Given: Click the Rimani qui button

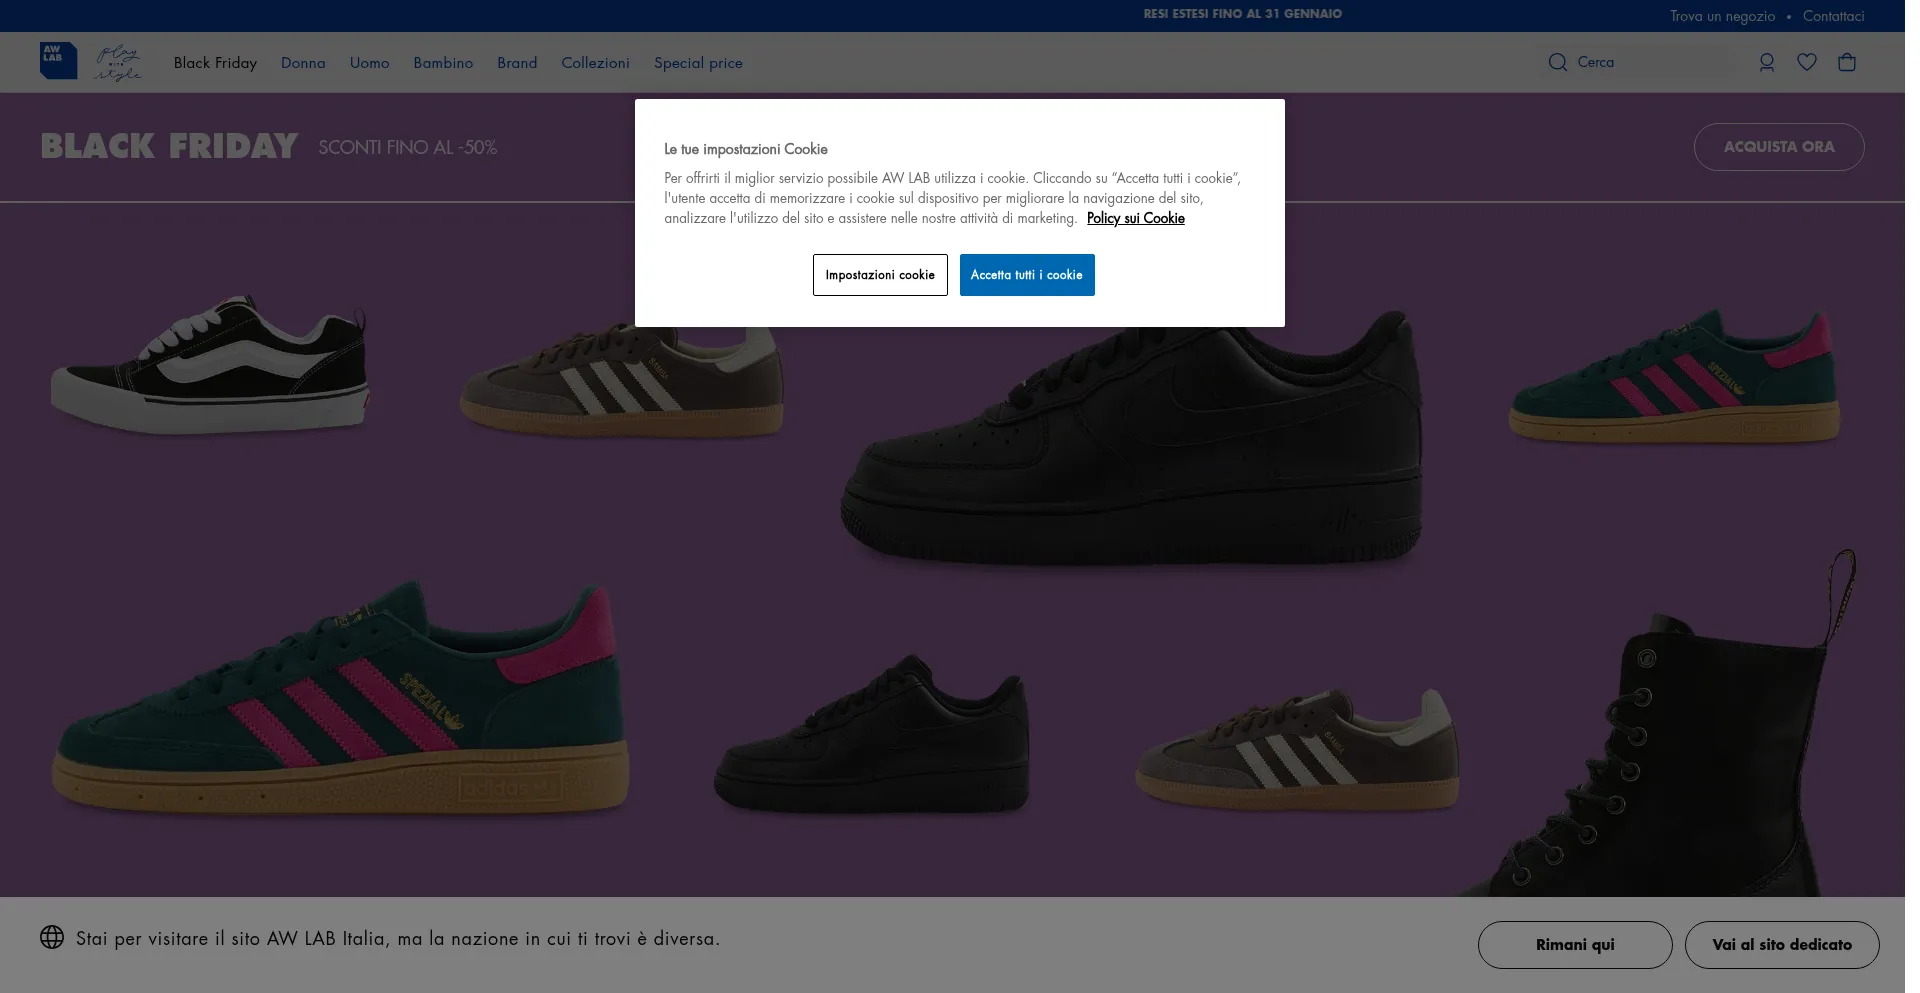Looking at the screenshot, I should click(1574, 944).
